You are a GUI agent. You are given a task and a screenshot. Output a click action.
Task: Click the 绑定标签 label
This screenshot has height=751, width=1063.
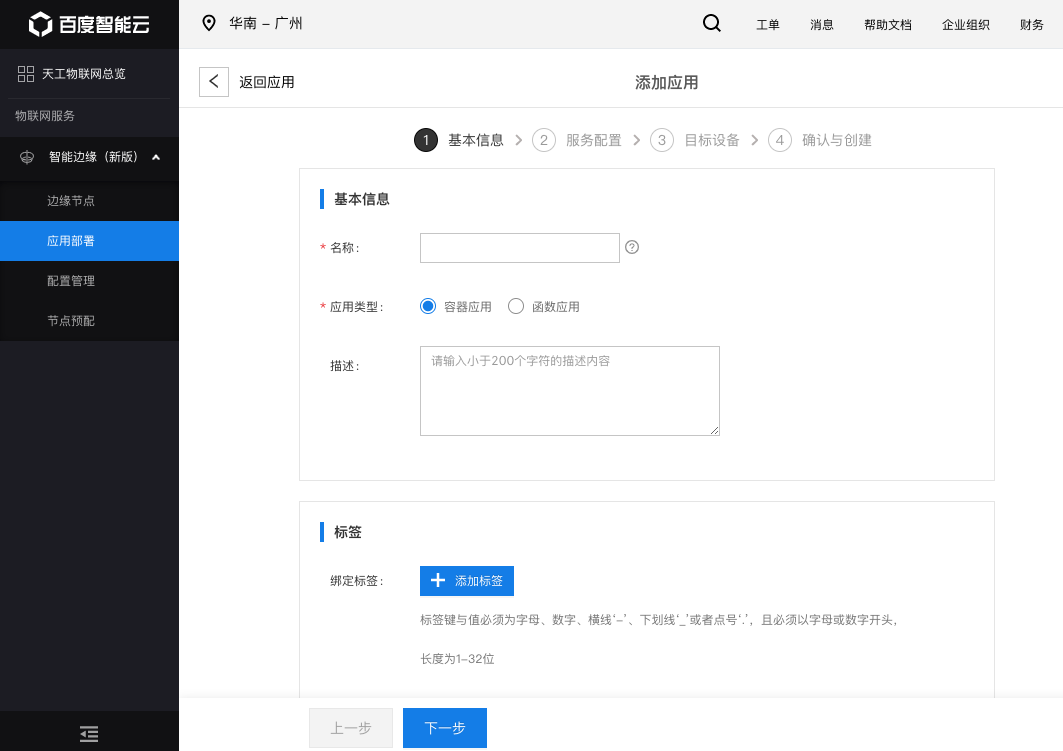point(357,581)
